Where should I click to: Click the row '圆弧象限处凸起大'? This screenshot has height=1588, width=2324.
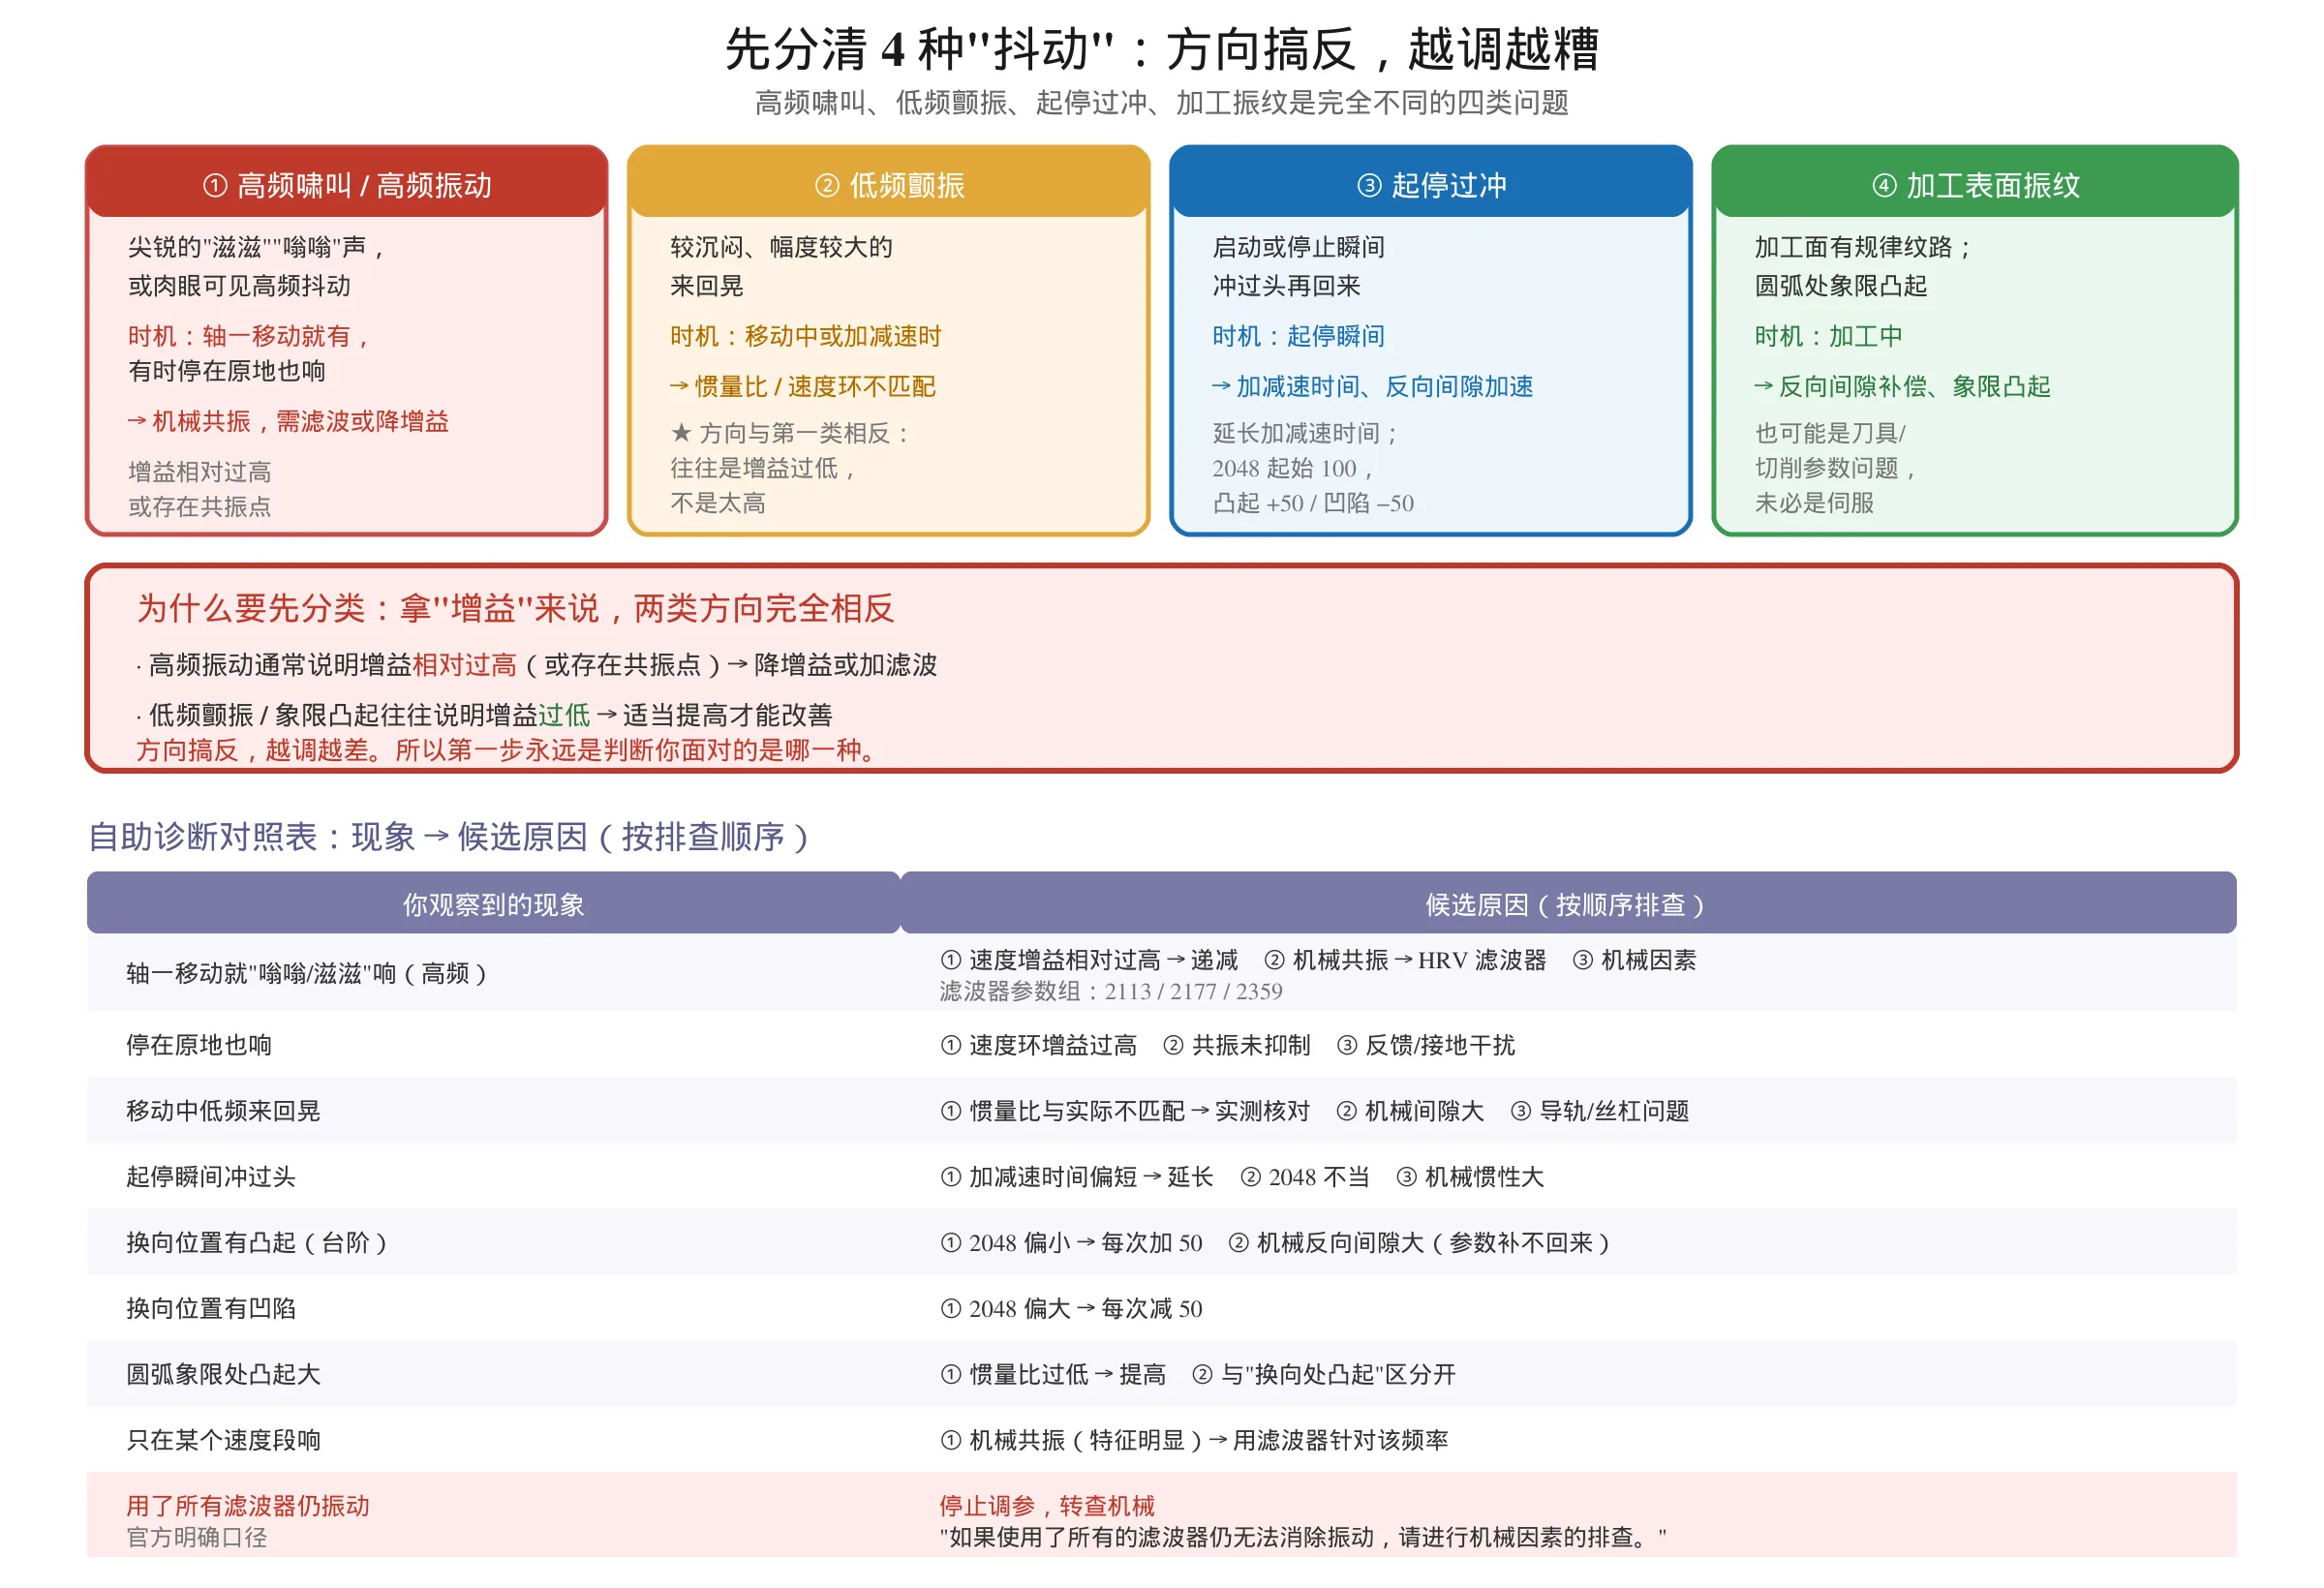(x=1161, y=1374)
